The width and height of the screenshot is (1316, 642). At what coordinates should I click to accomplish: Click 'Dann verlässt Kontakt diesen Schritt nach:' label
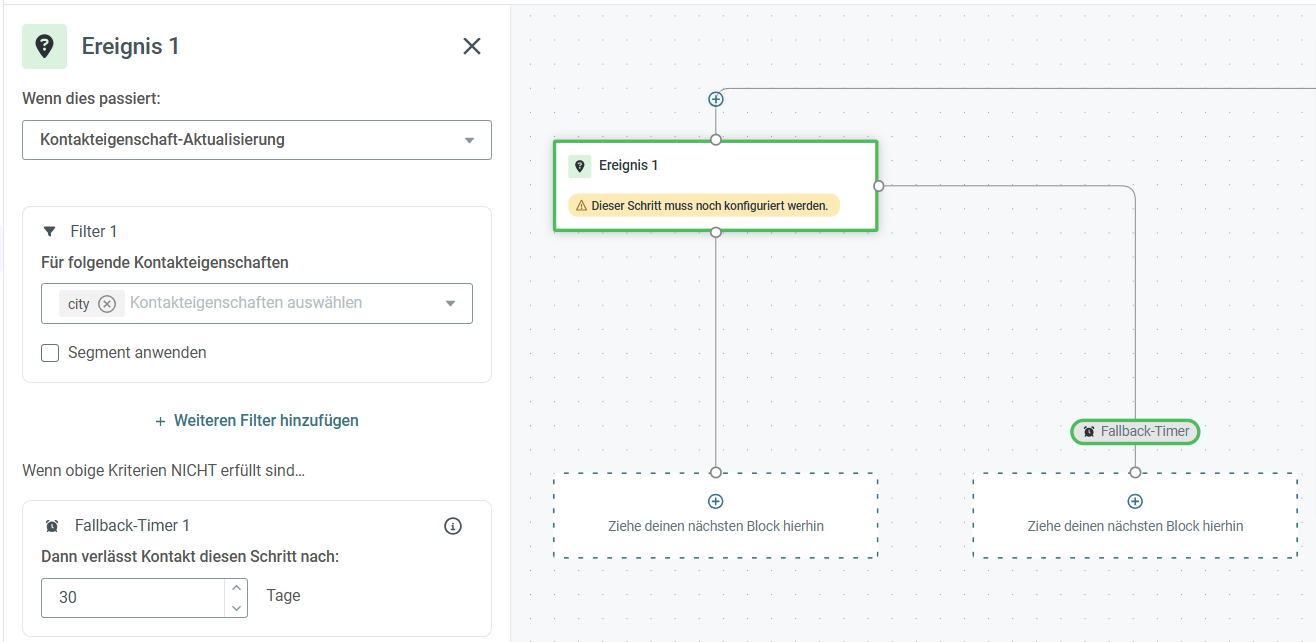pyautogui.click(x=190, y=556)
